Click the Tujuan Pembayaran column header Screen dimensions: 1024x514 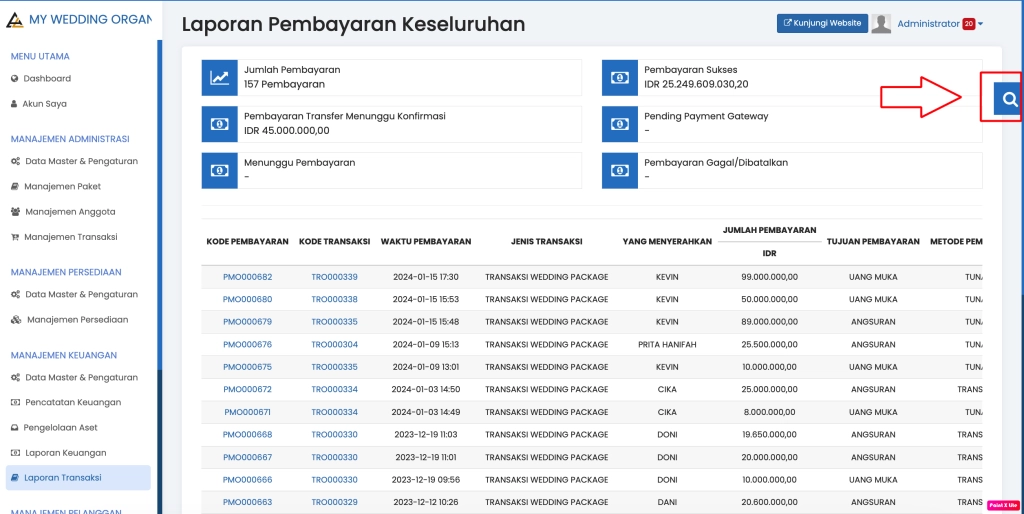pos(873,242)
